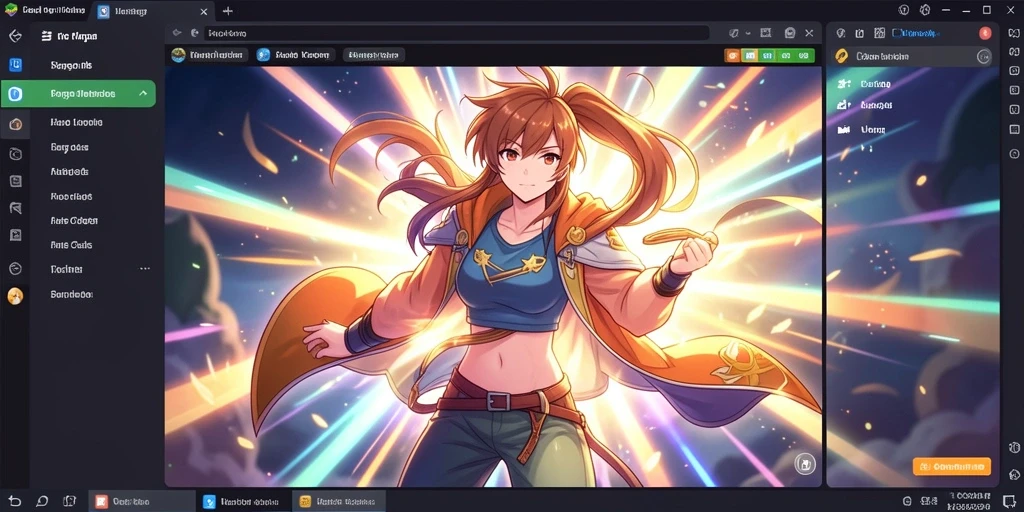Collapse the green highlighted sidebar section
1024x512 pixels.
point(143,93)
